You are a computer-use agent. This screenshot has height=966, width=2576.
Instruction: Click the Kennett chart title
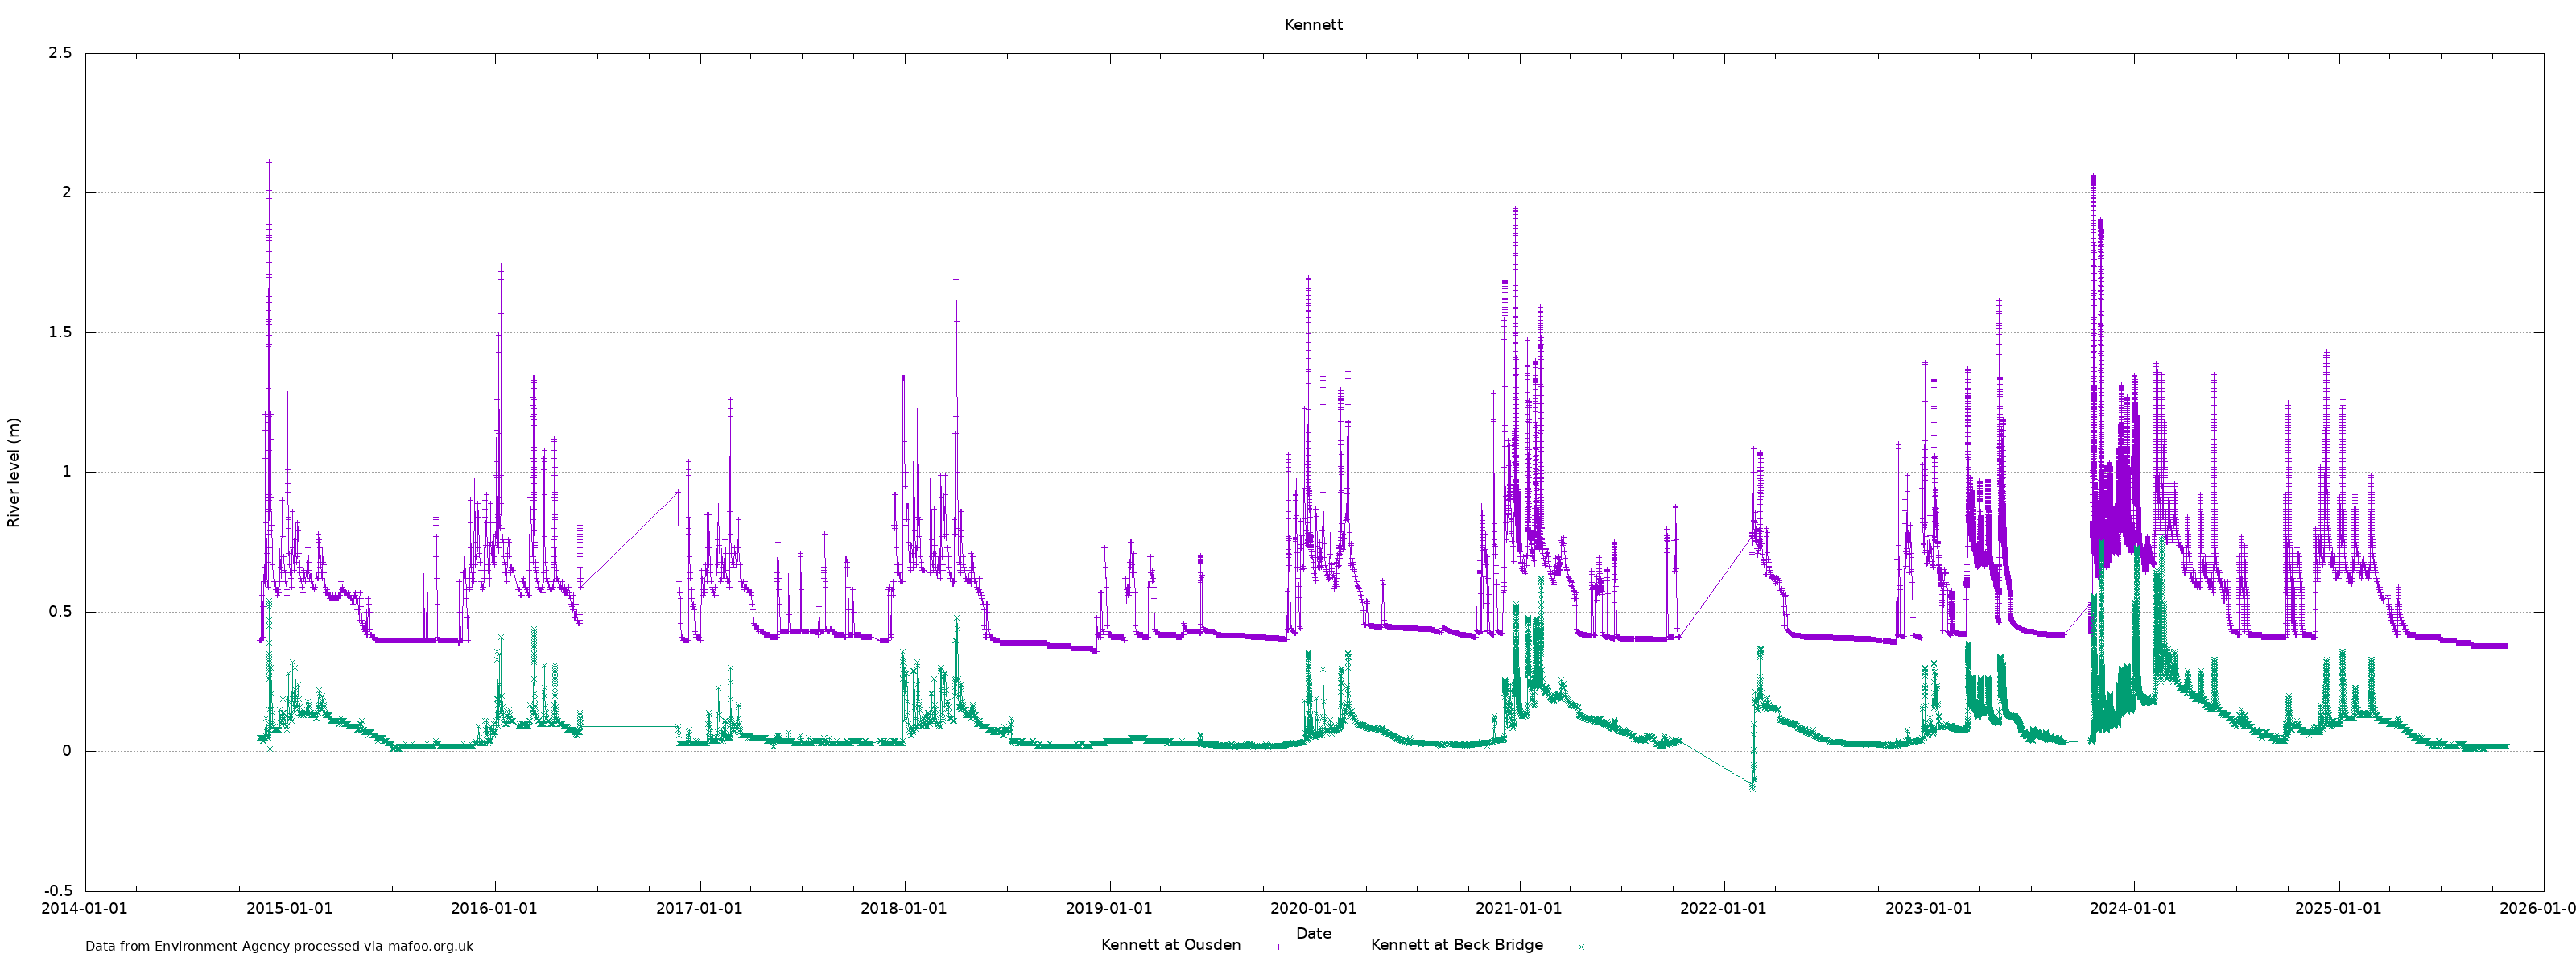tap(1313, 25)
